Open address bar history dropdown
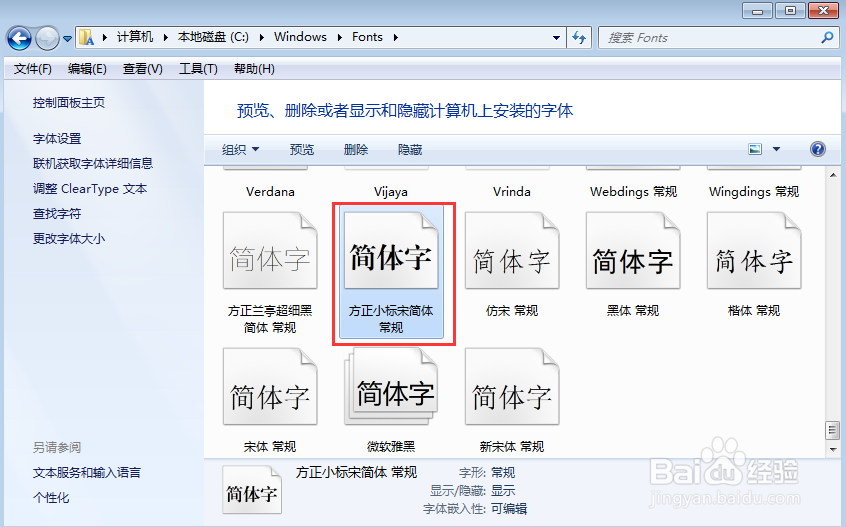Viewport: 846px width, 527px height. 556,38
